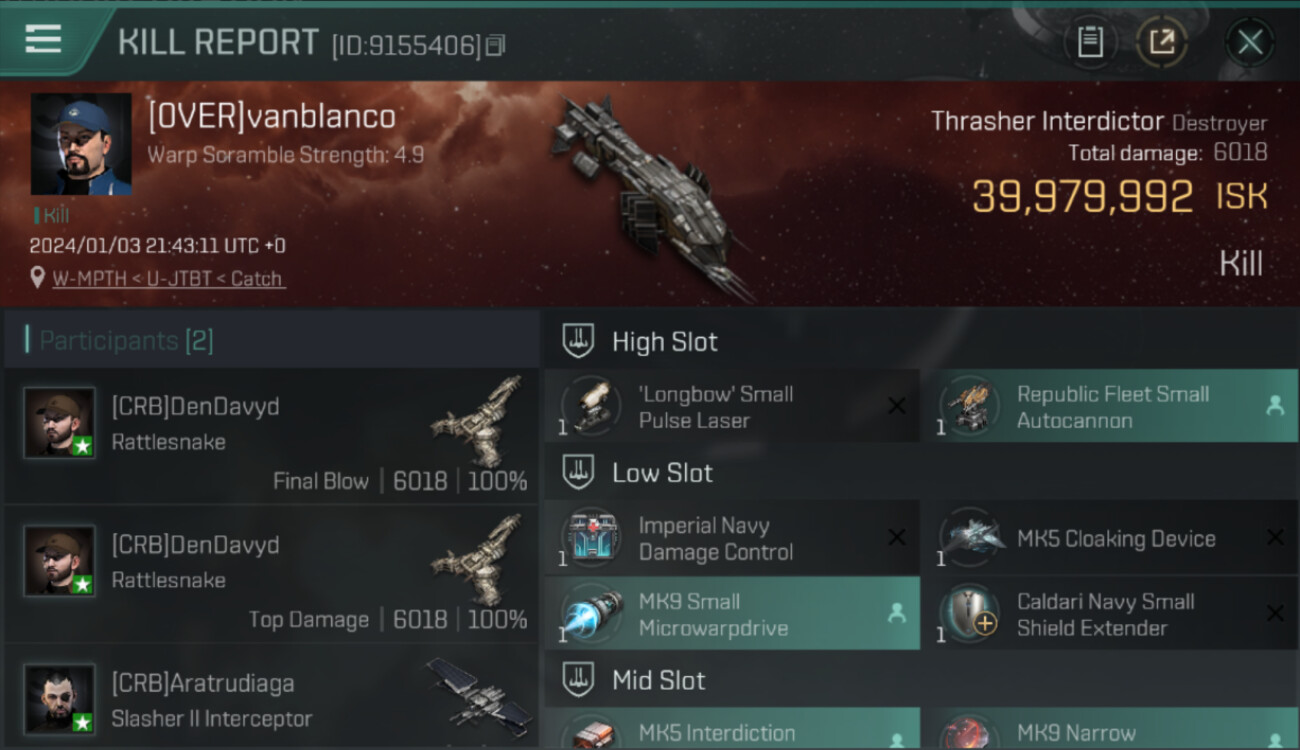Select Republic Fleet Small Autocannon module
This screenshot has height=750, width=1300.
pos(1117,406)
